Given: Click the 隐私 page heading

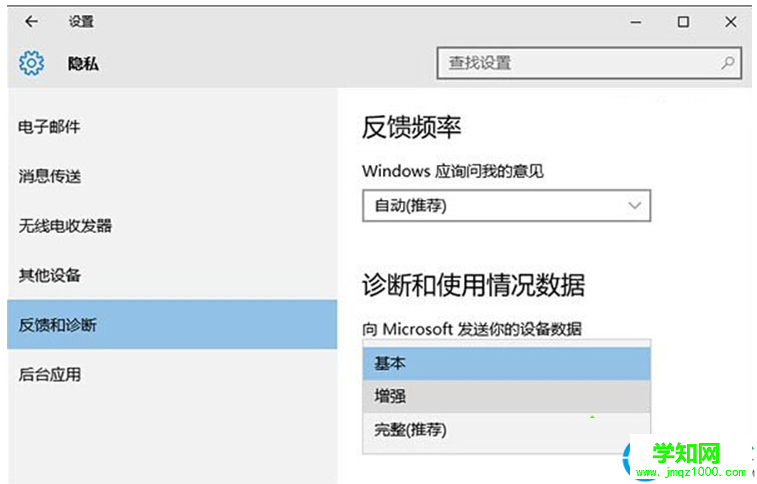Looking at the screenshot, I should 83,64.
